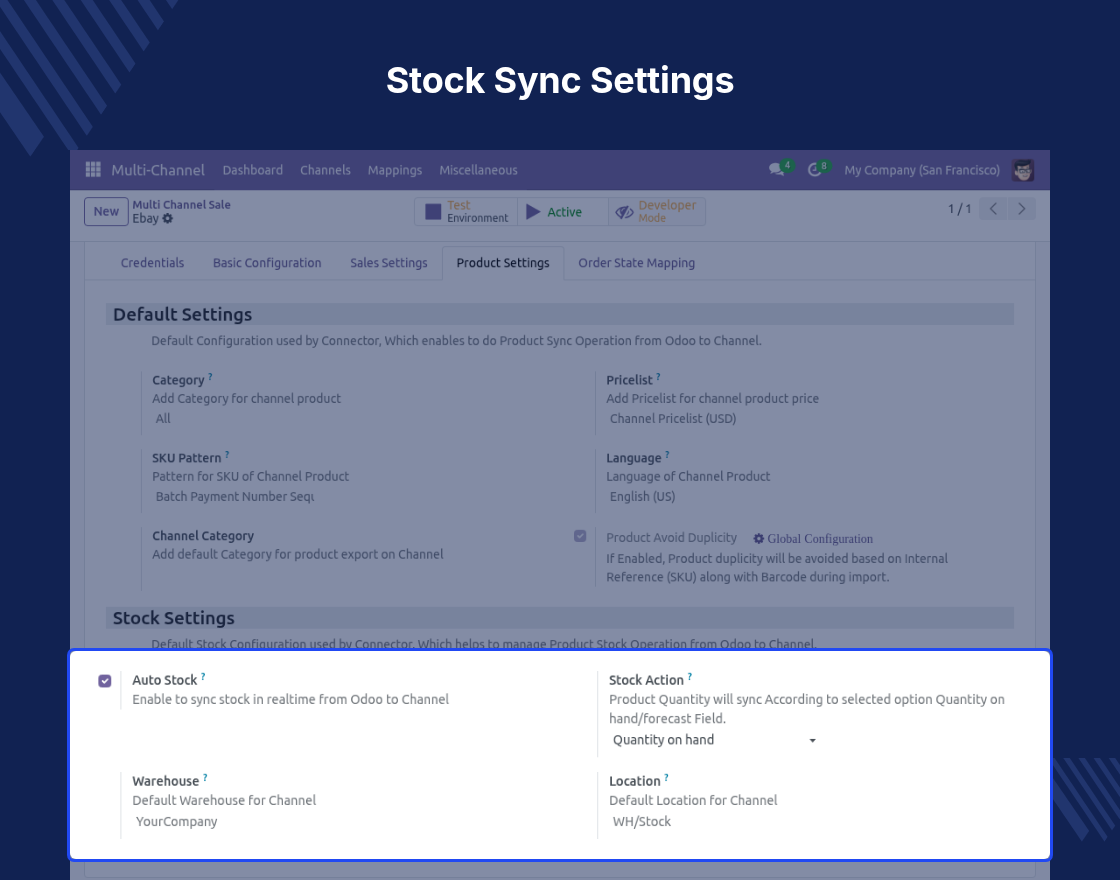Switch to the Sales Settings tab

(389, 263)
